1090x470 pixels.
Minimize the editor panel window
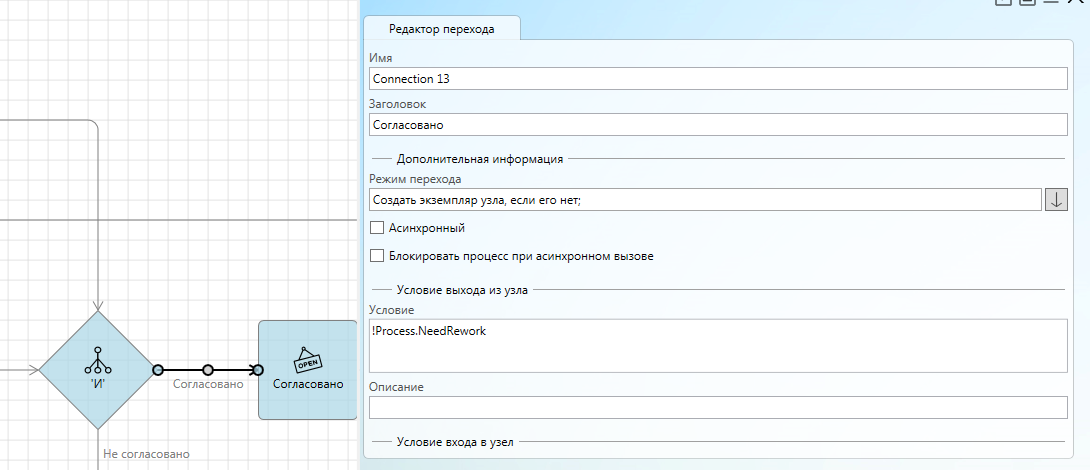point(1050,3)
